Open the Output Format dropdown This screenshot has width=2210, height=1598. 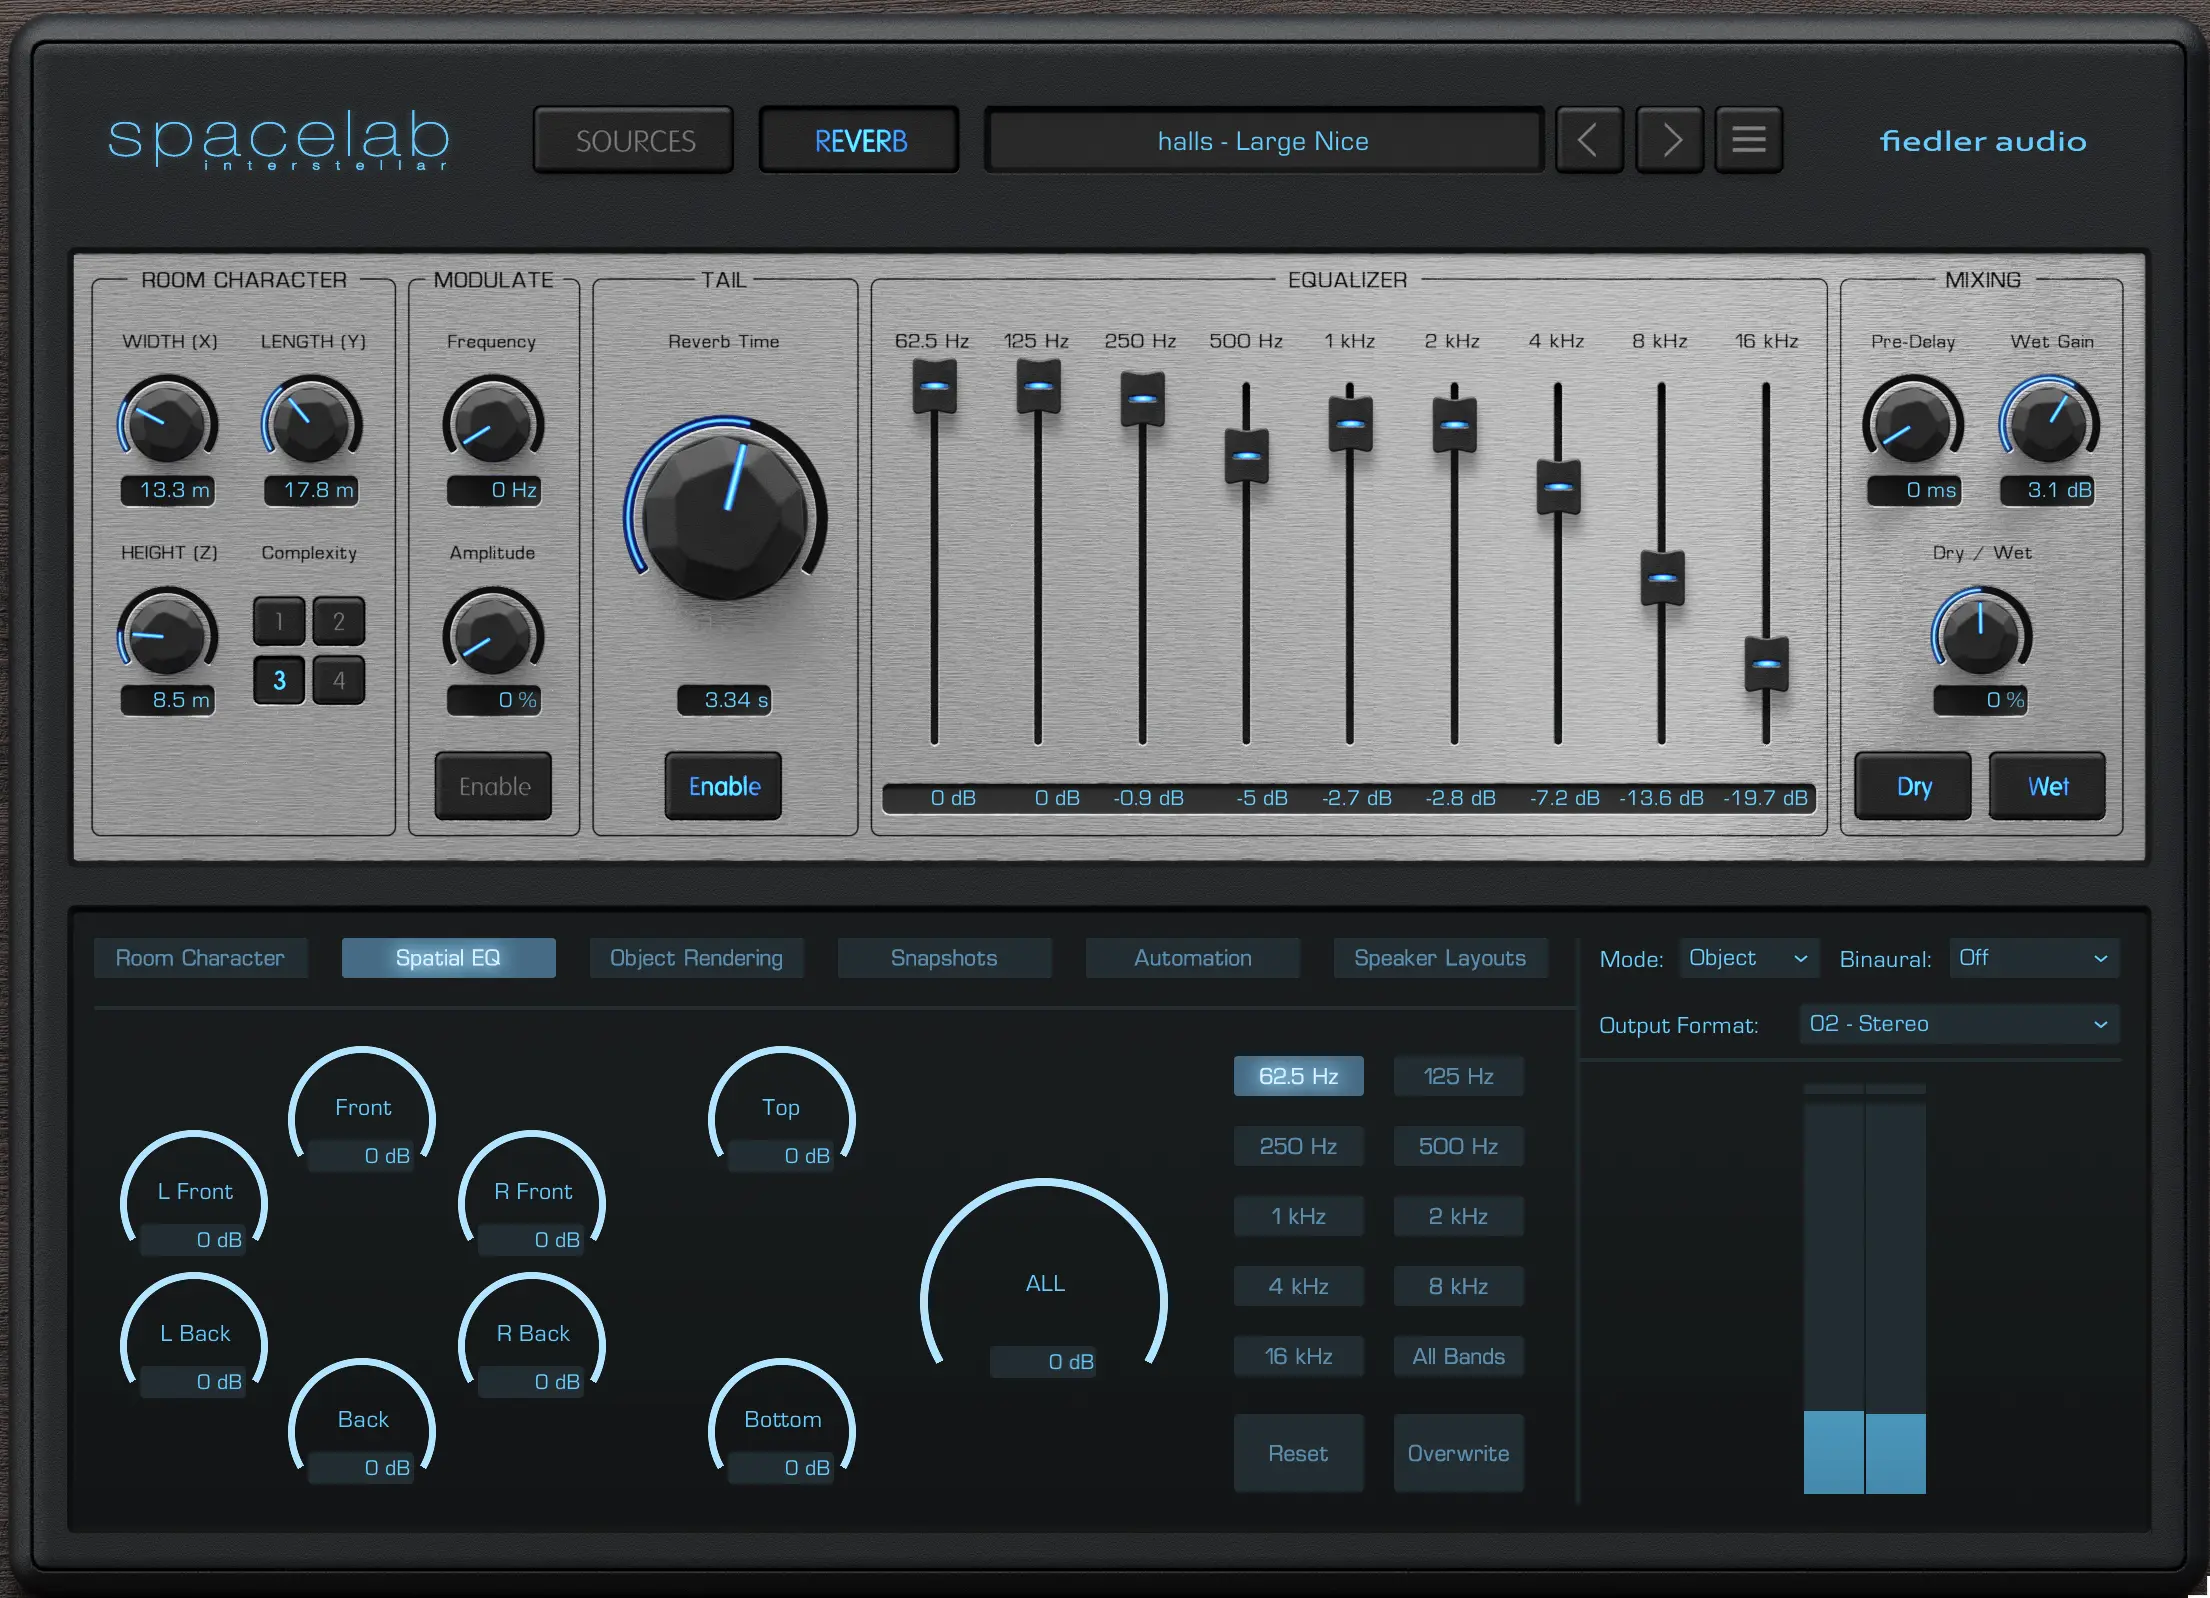click(1958, 1024)
